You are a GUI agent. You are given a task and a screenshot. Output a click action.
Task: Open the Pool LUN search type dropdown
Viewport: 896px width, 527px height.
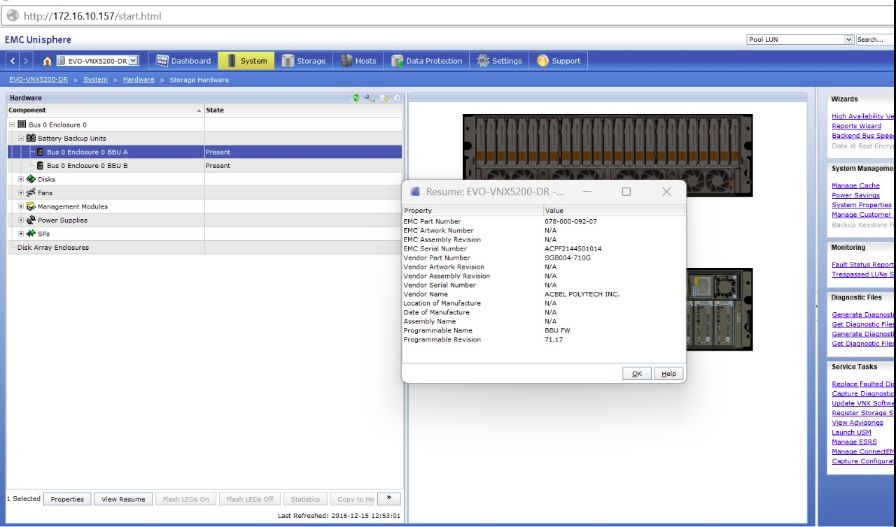point(849,39)
